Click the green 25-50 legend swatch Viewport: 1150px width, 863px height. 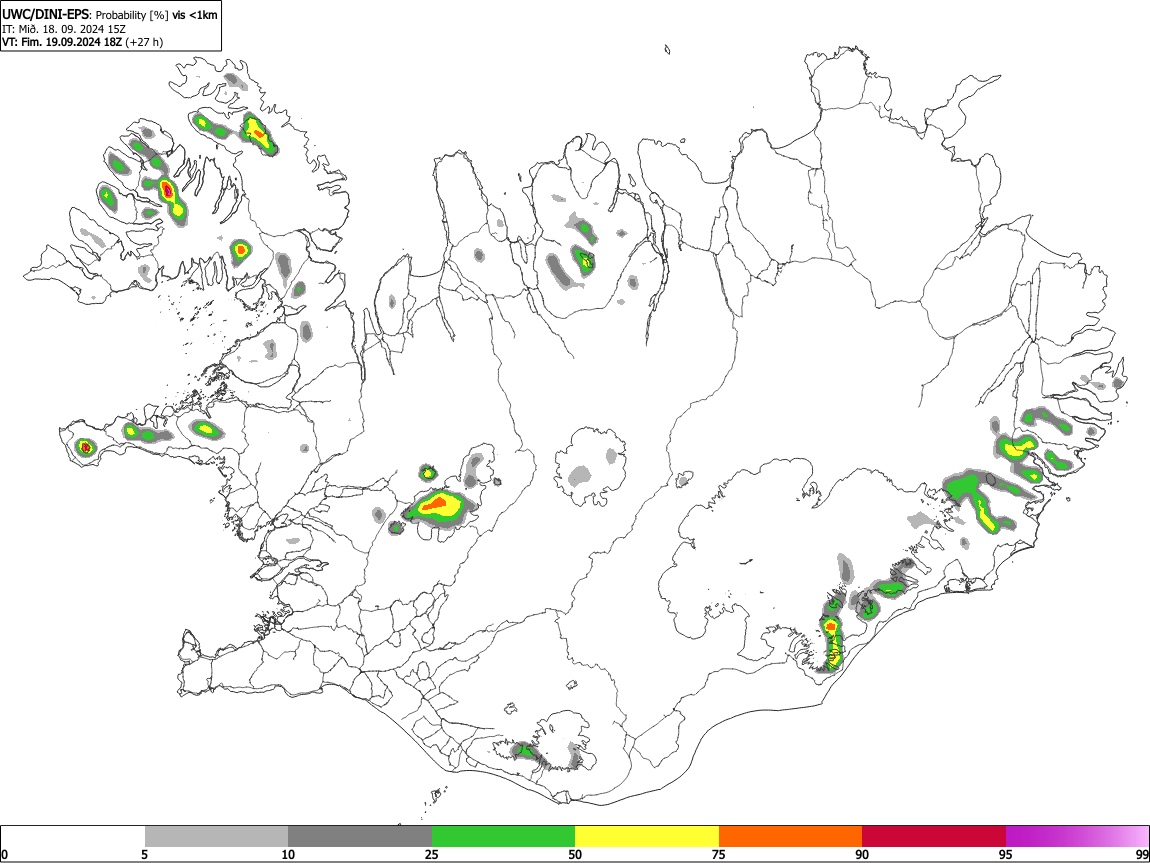(x=503, y=836)
